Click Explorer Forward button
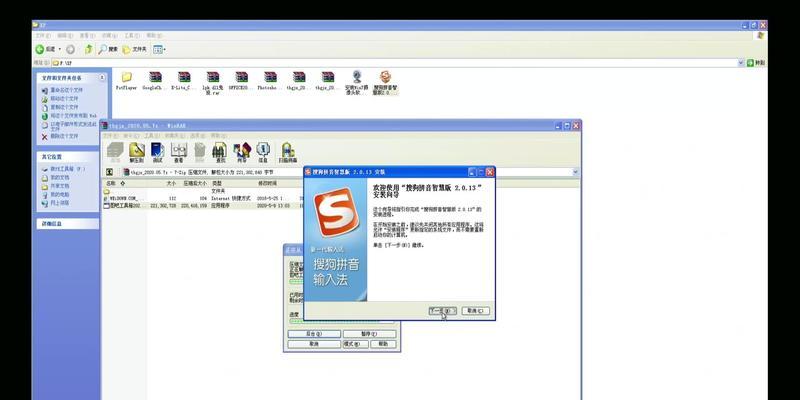The image size is (800, 400). tap(70, 49)
